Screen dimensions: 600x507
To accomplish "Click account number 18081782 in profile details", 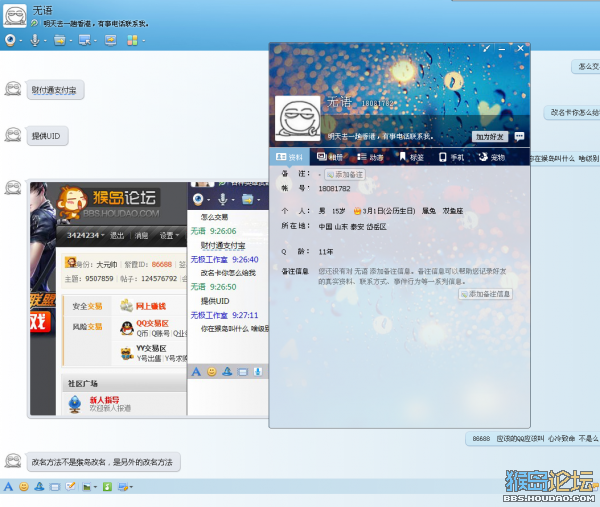I will (x=334, y=189).
